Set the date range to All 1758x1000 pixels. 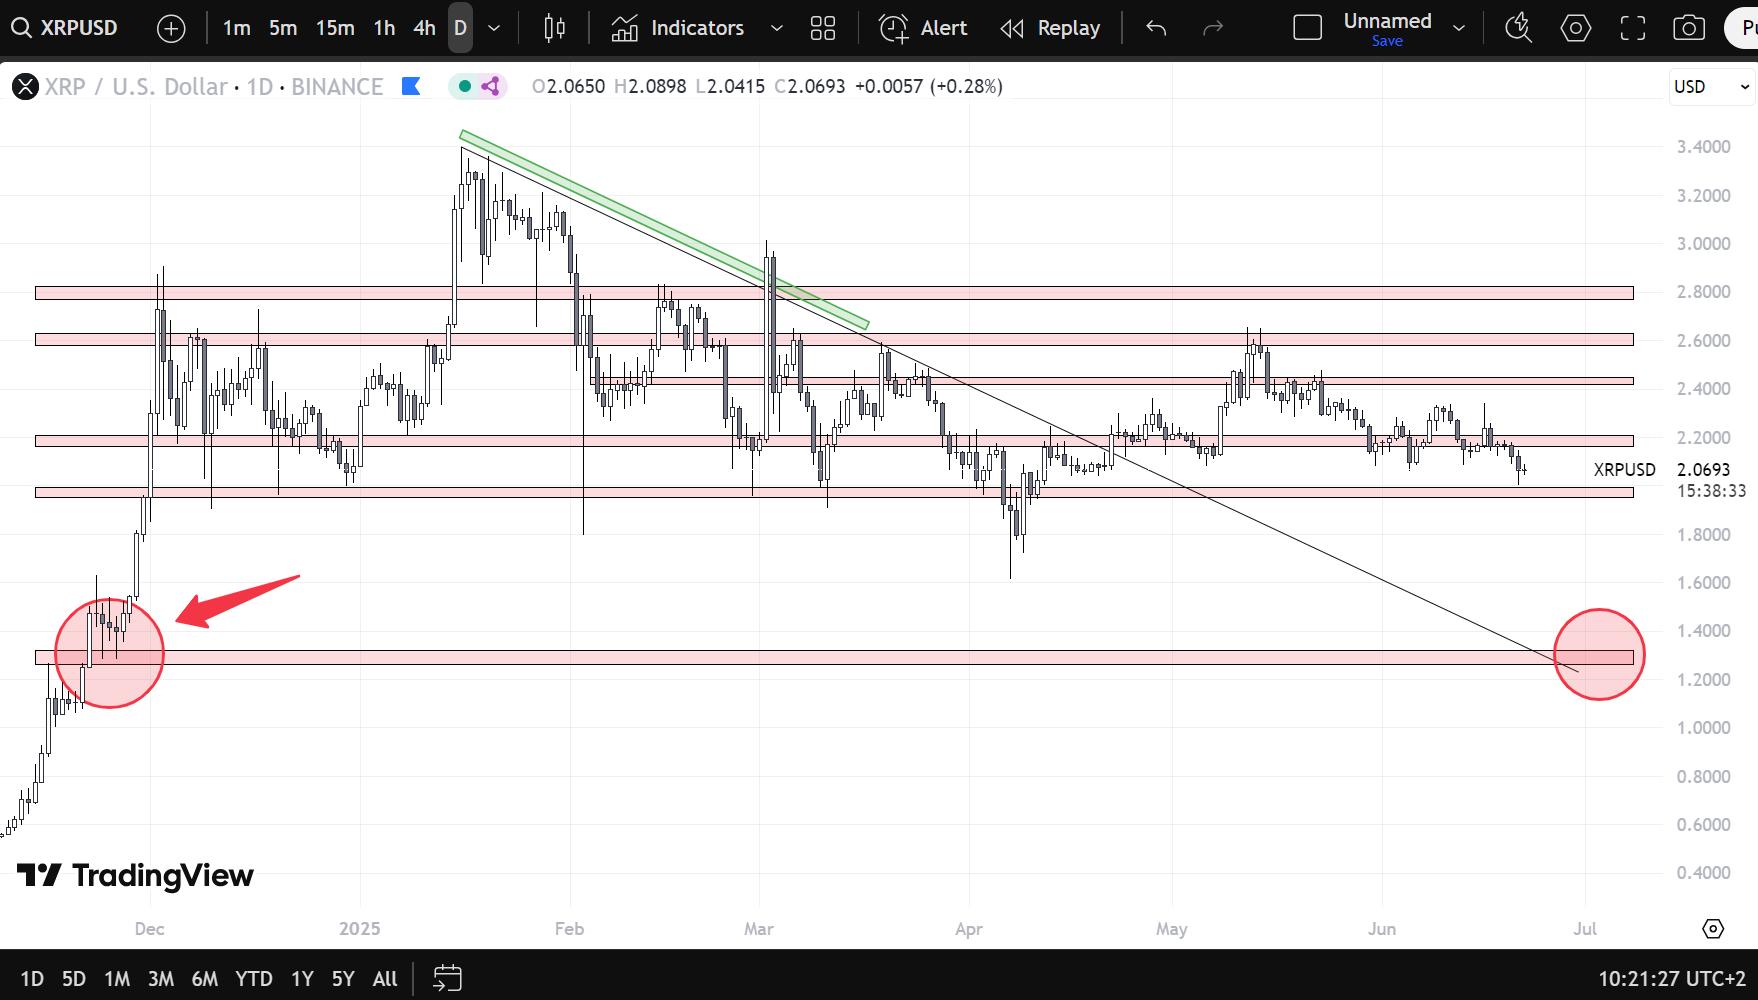(385, 978)
